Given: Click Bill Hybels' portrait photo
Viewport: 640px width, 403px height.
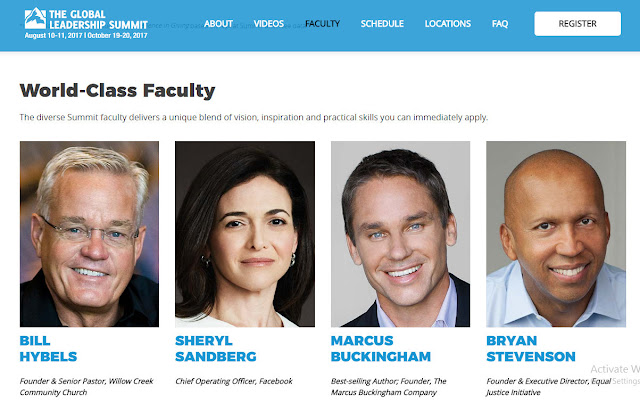Looking at the screenshot, I should (89, 234).
